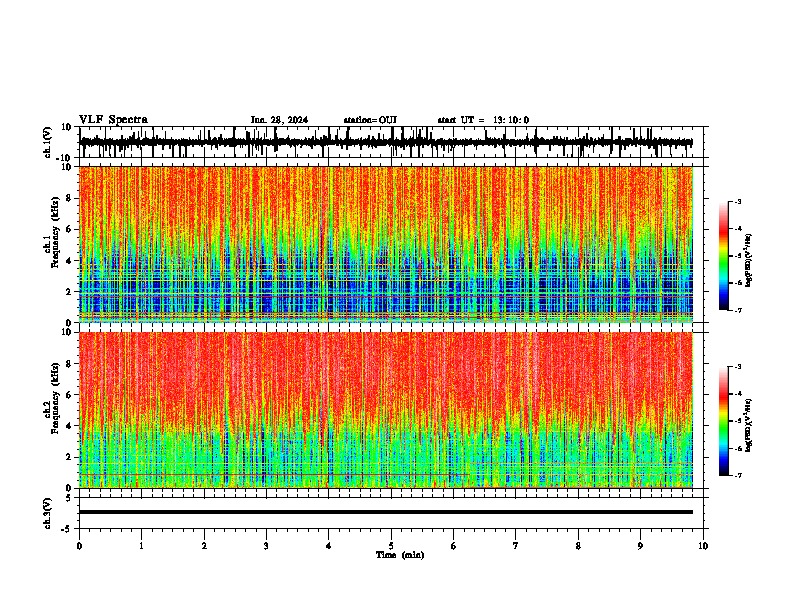Click the ch.3(V) axis label
This screenshot has height=612, width=792.
[x=48, y=513]
